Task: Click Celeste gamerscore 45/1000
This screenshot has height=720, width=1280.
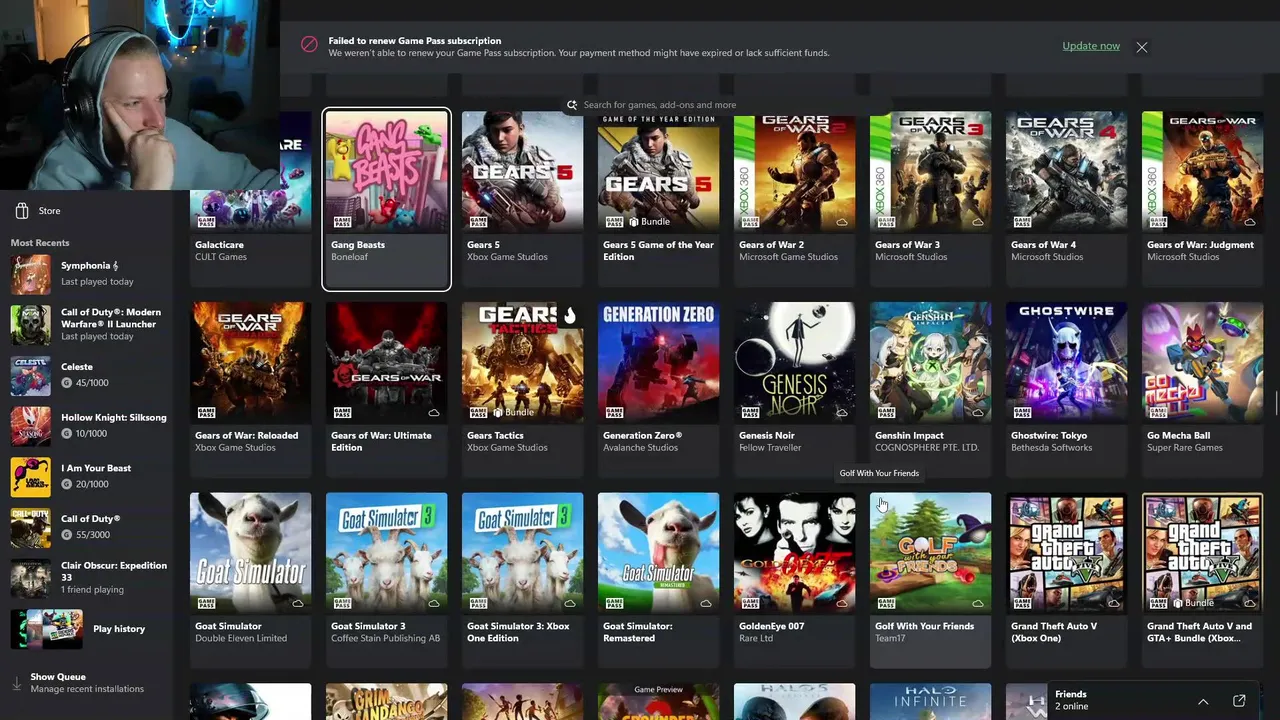Action: [85, 383]
